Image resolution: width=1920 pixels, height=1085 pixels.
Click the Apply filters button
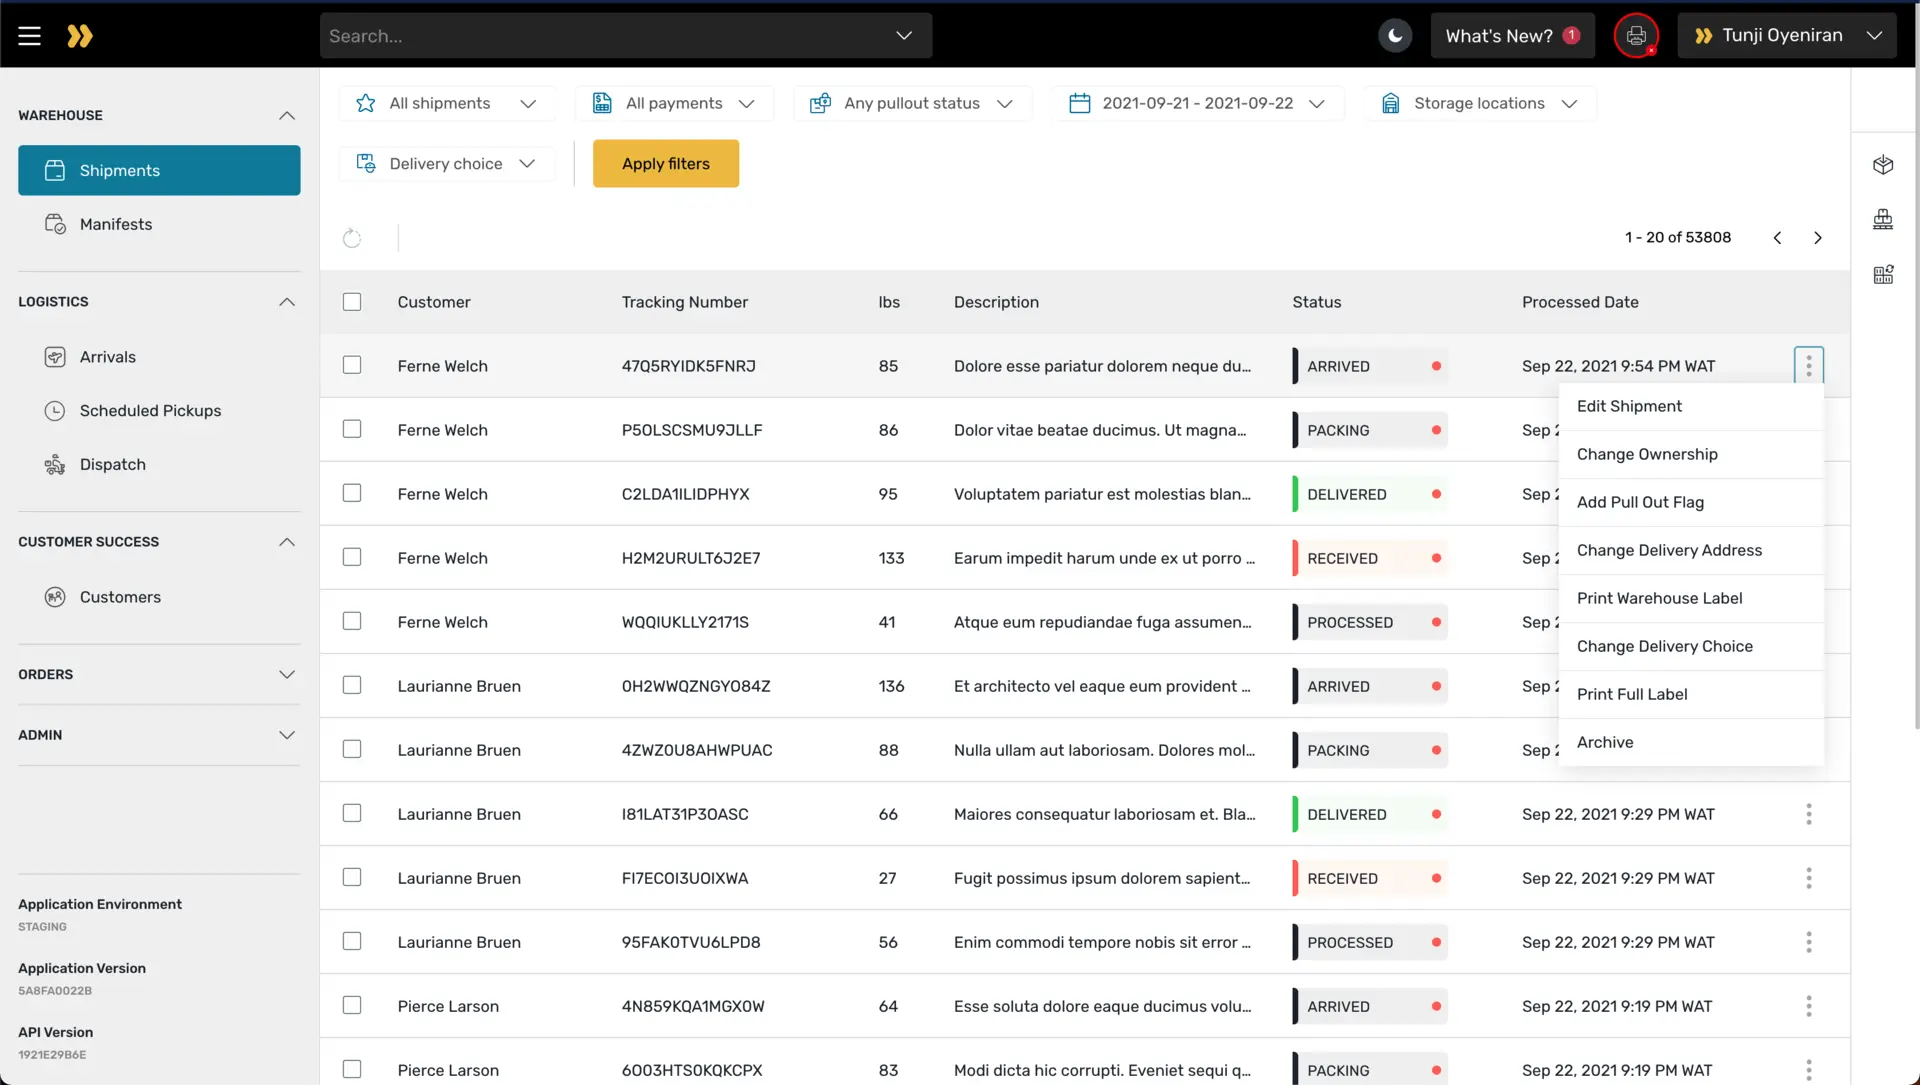(x=666, y=163)
